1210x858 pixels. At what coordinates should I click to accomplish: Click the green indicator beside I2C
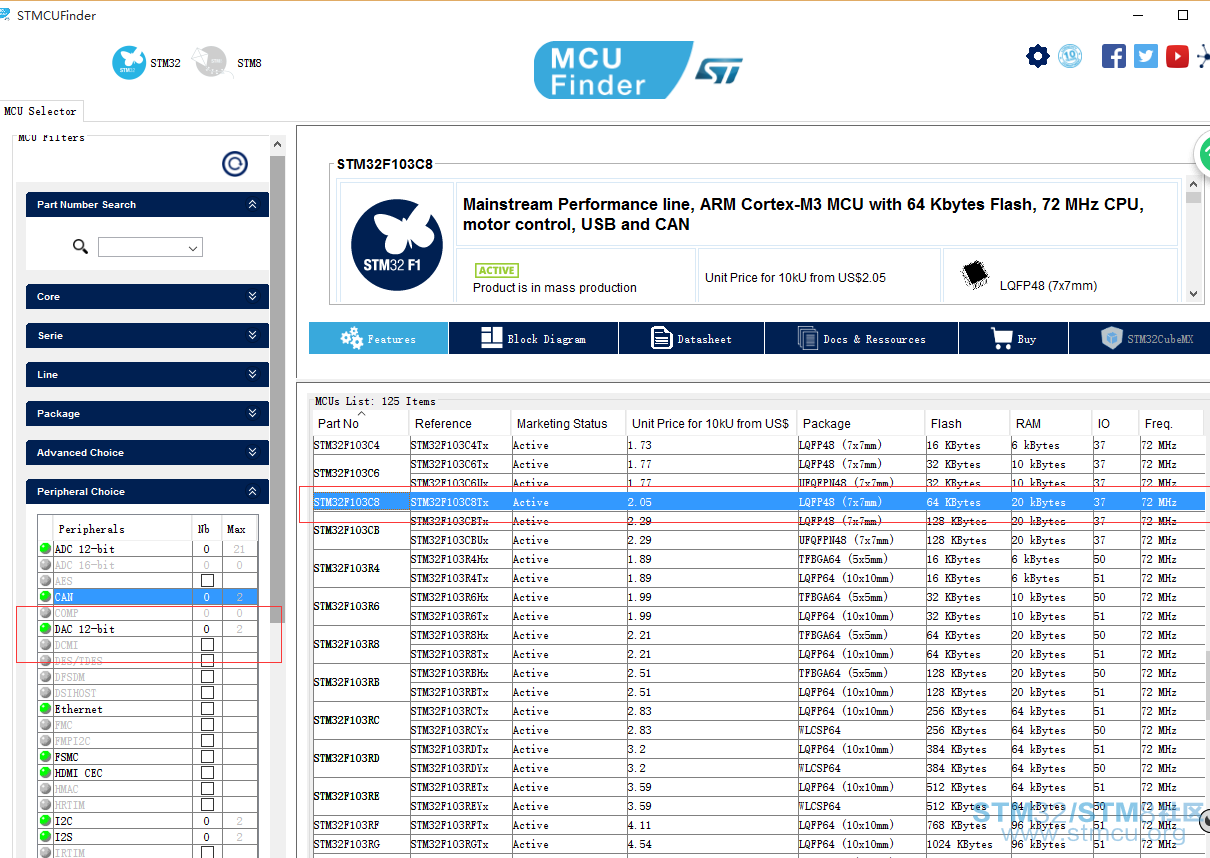(x=45, y=821)
